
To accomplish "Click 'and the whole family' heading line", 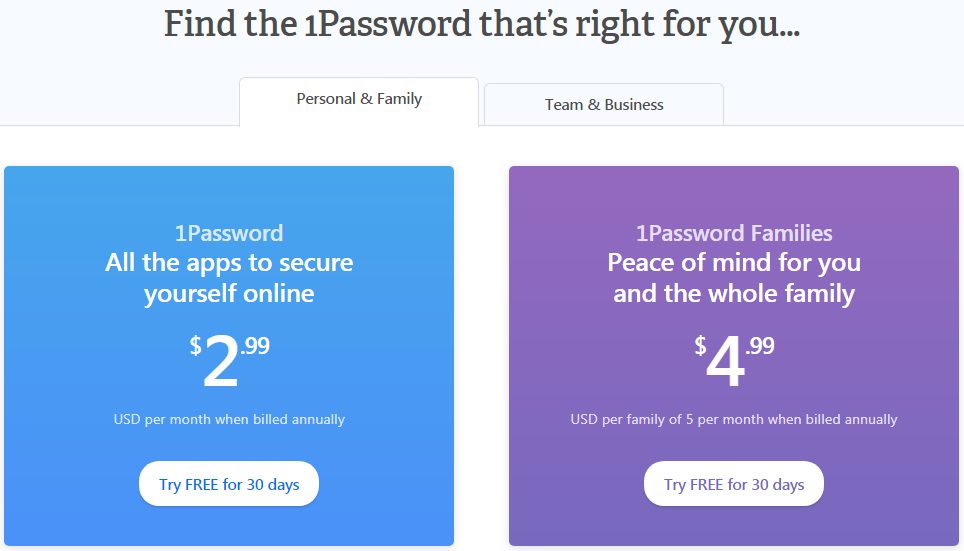I will pos(734,293).
